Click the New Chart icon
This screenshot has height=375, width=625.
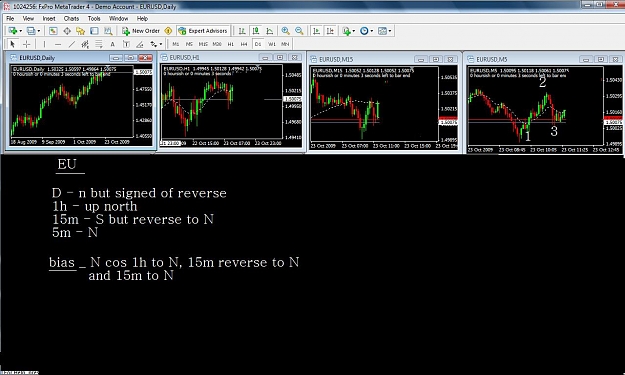(13, 31)
